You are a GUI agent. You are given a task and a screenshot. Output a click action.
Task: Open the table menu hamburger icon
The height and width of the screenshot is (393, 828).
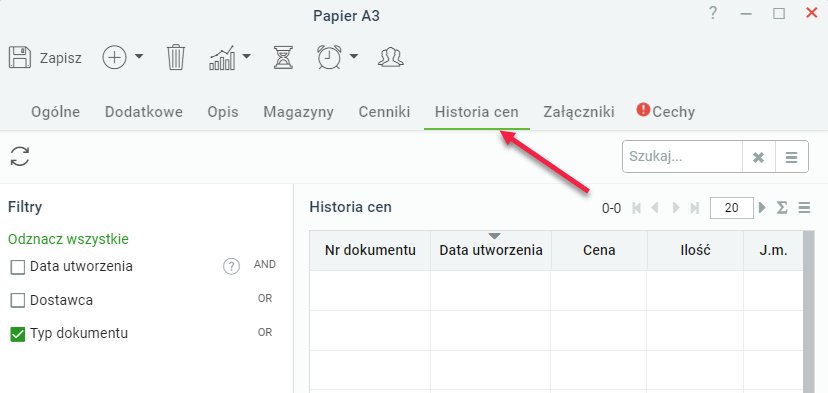[x=804, y=208]
